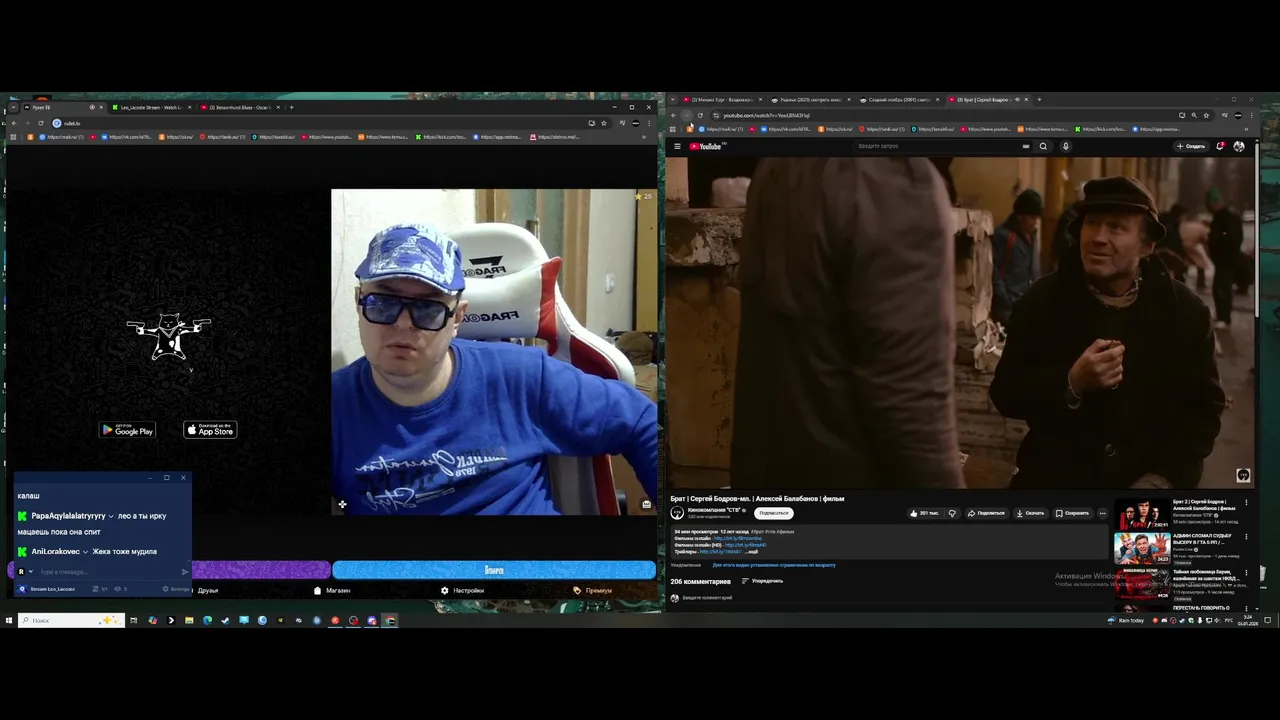This screenshot has width=1280, height=720.
Task: Click the YouTube logo to go home
Action: 706,146
